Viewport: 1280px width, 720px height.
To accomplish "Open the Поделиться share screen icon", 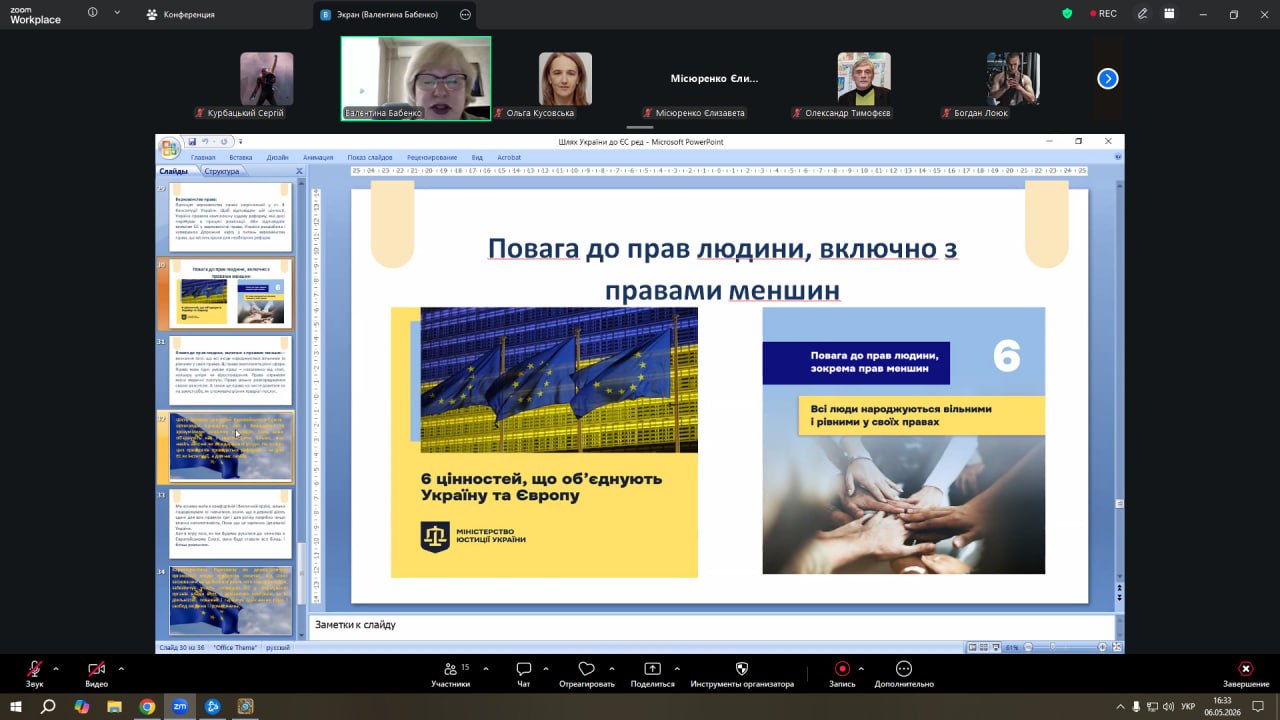I will (652, 669).
